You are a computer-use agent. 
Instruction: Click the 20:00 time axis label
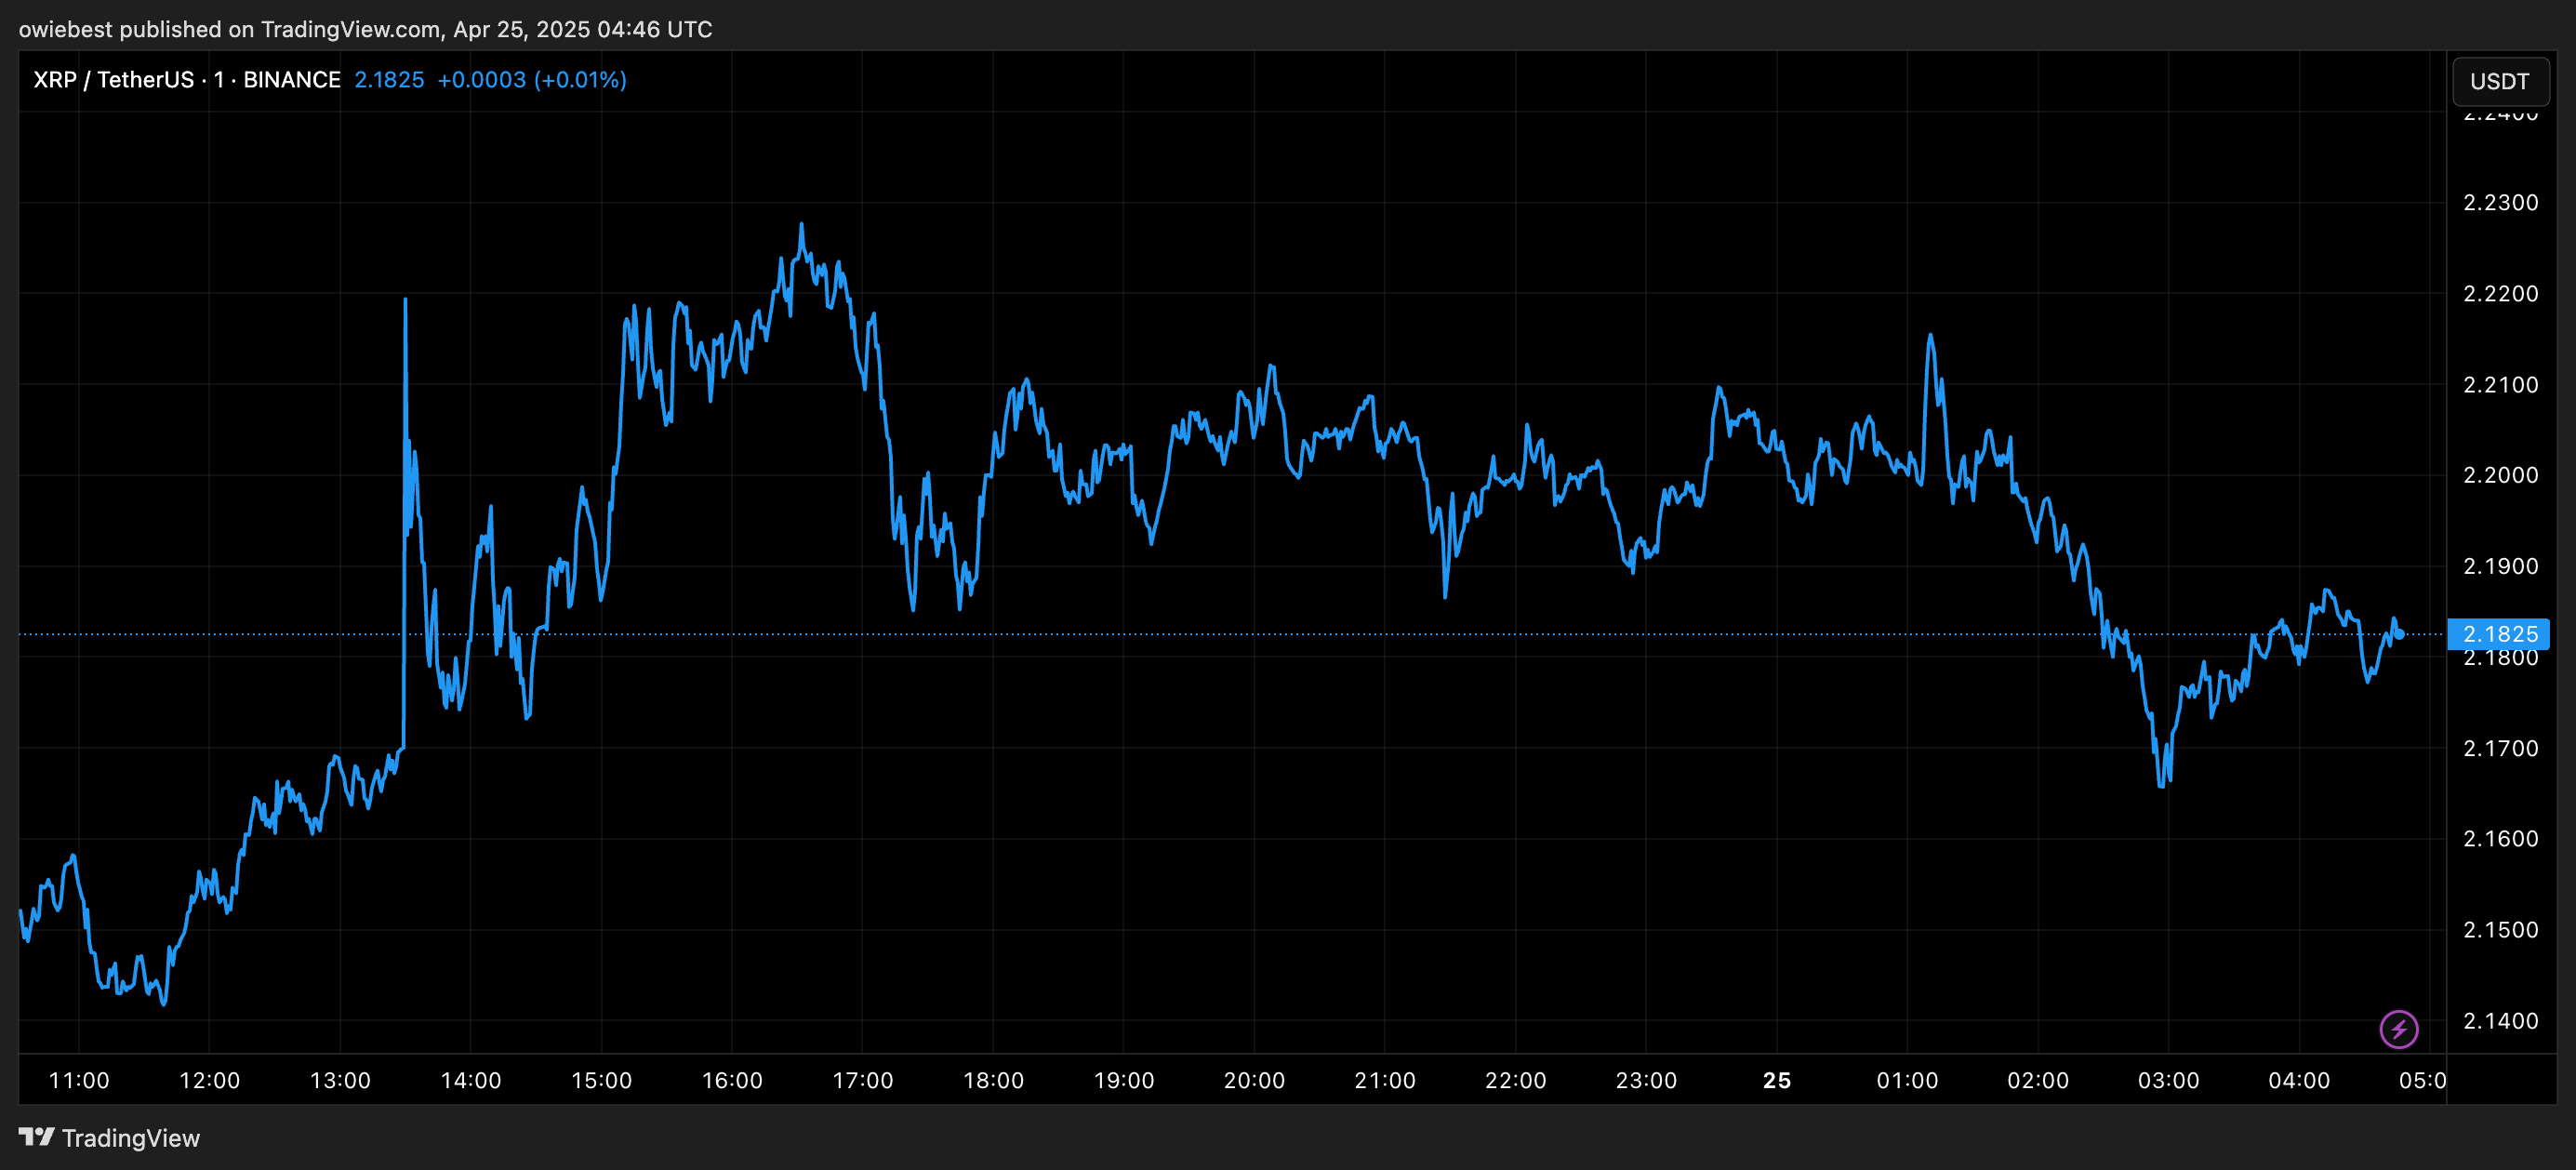click(x=1254, y=1081)
